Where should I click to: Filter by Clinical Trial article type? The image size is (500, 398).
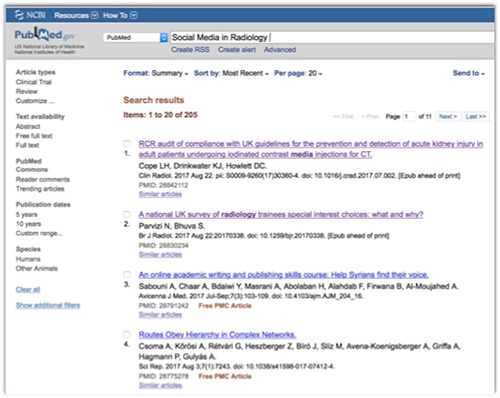point(34,82)
